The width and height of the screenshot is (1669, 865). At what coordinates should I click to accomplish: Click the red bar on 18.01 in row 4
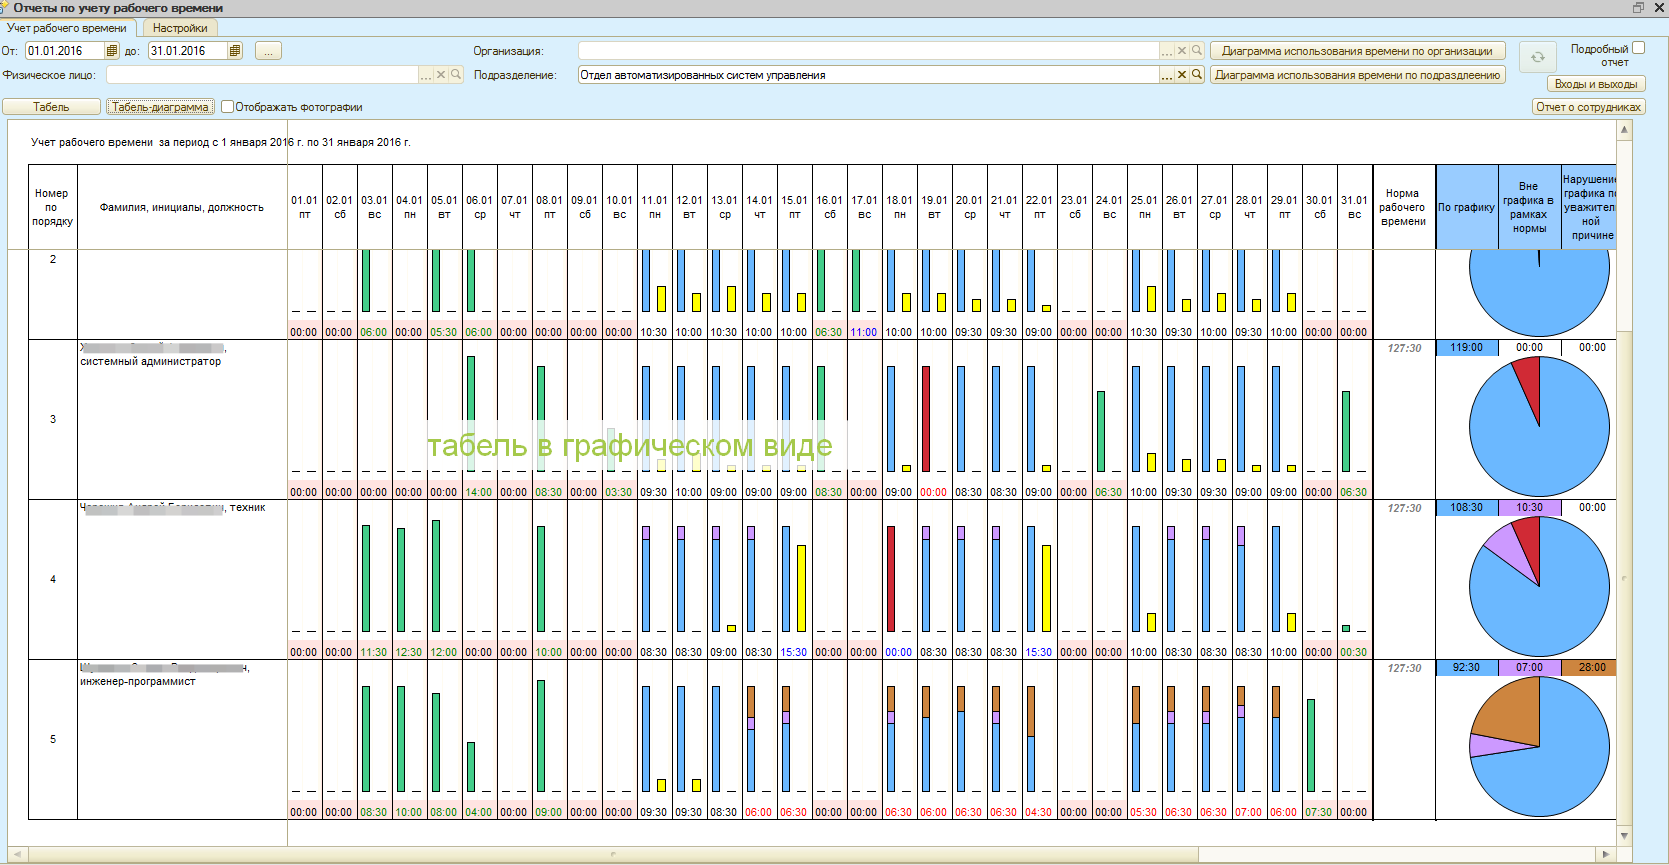[x=891, y=578]
